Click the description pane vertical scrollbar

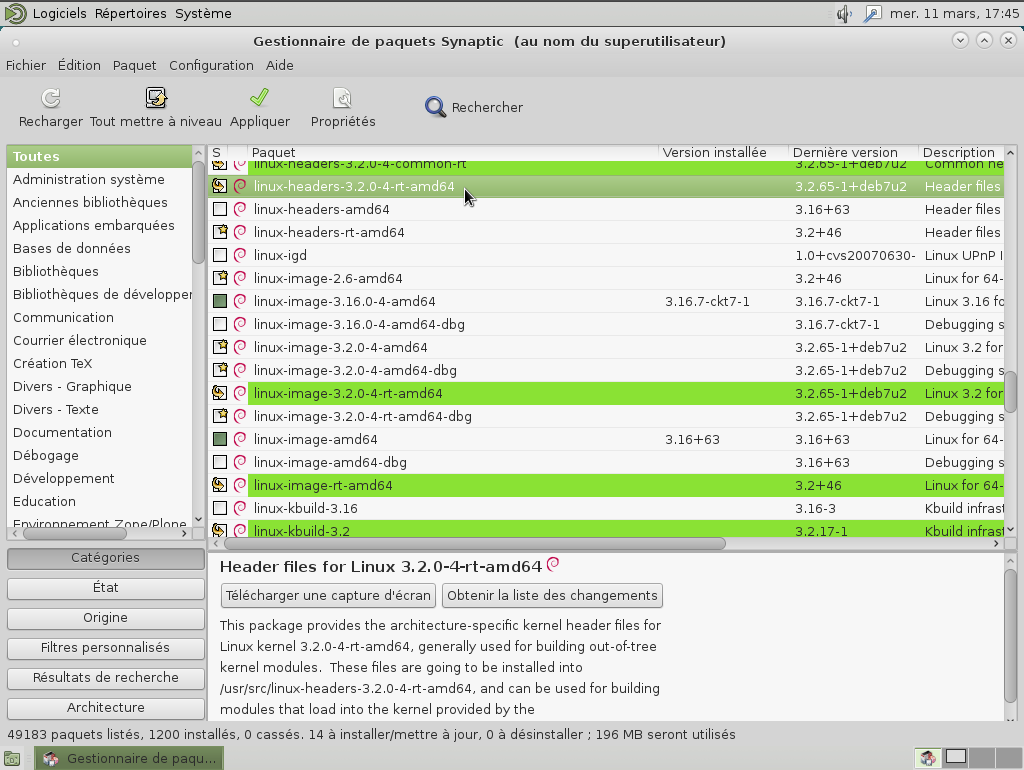click(x=1010, y=634)
